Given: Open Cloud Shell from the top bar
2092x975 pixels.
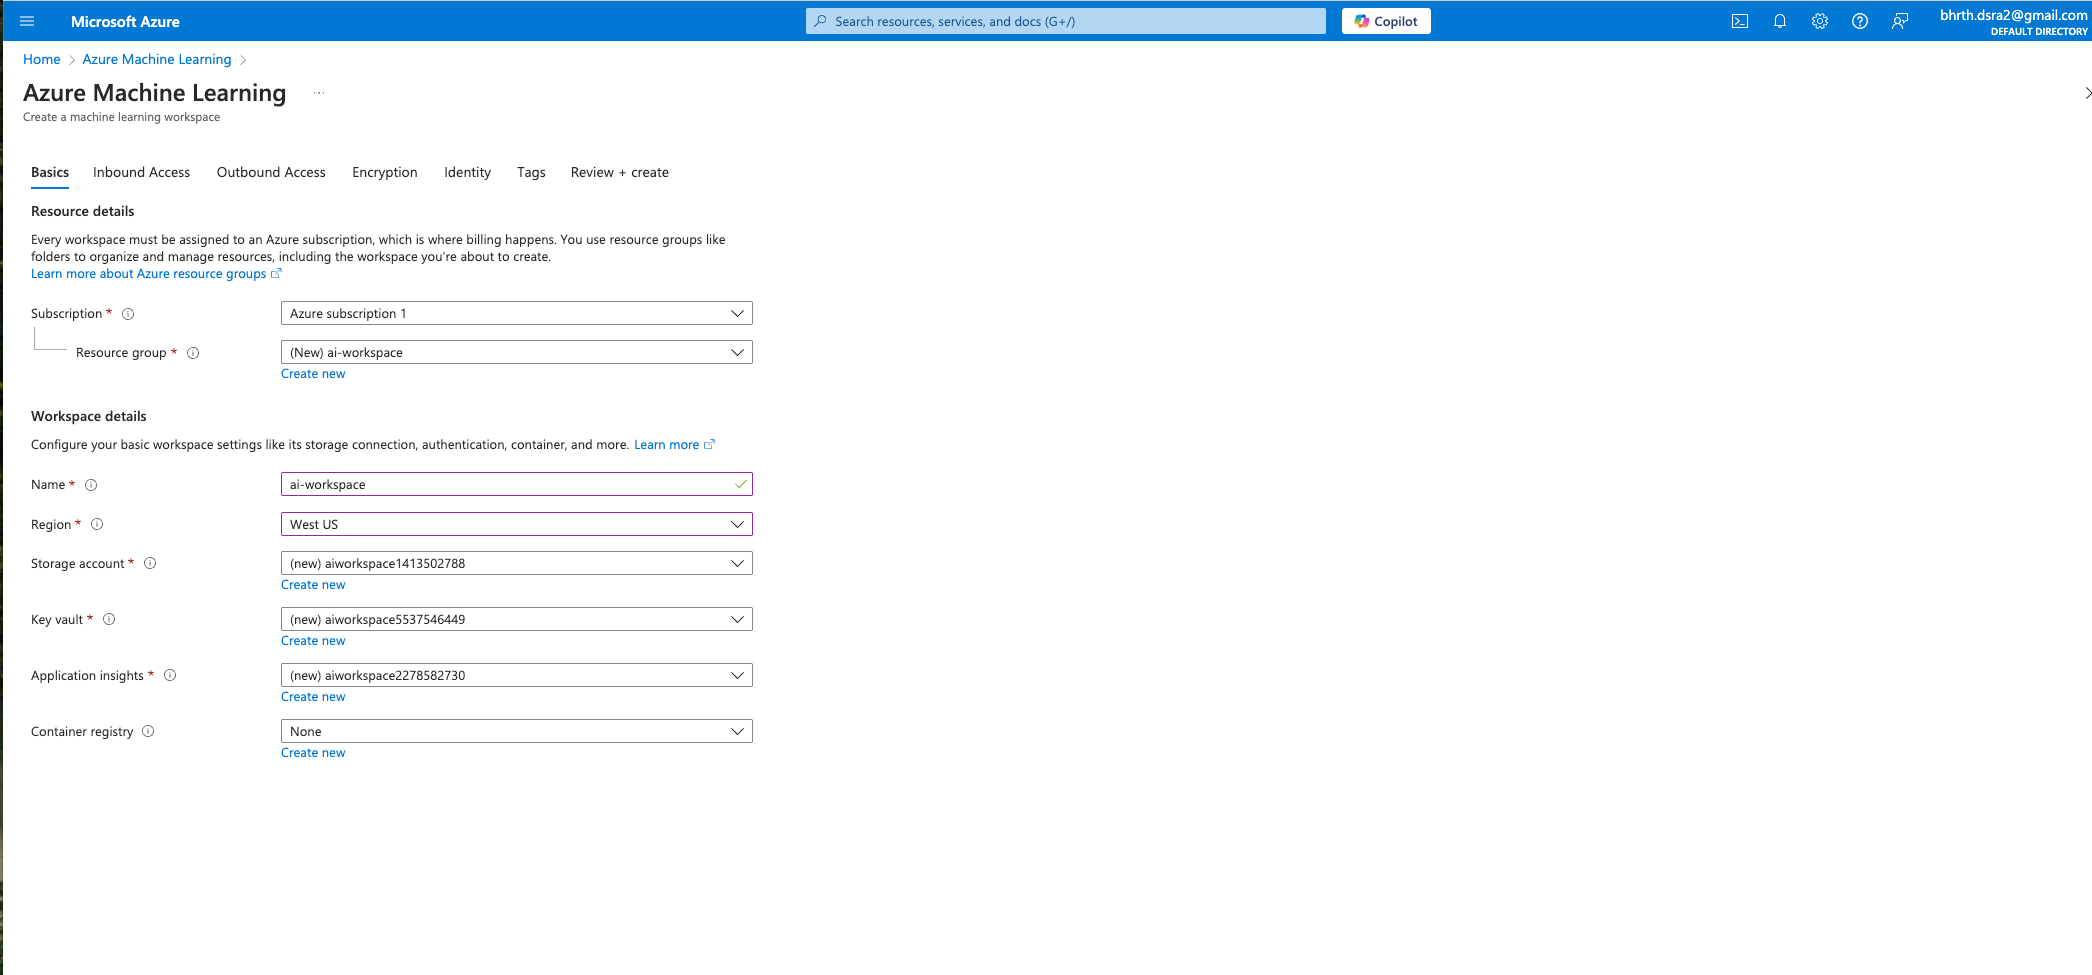Looking at the screenshot, I should [1740, 21].
